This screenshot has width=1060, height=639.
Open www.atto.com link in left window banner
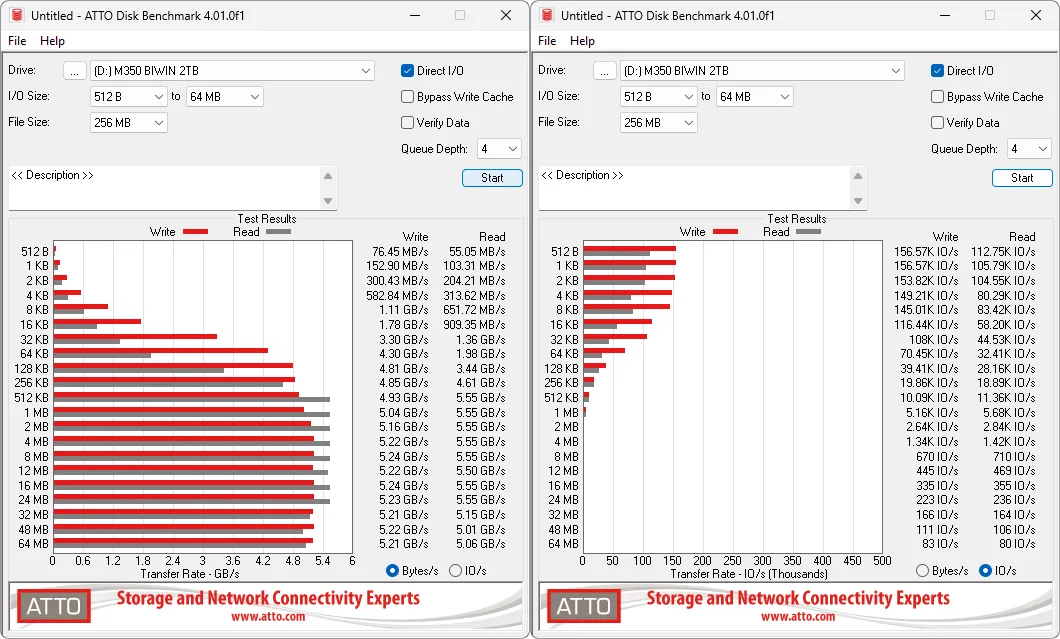click(x=268, y=617)
